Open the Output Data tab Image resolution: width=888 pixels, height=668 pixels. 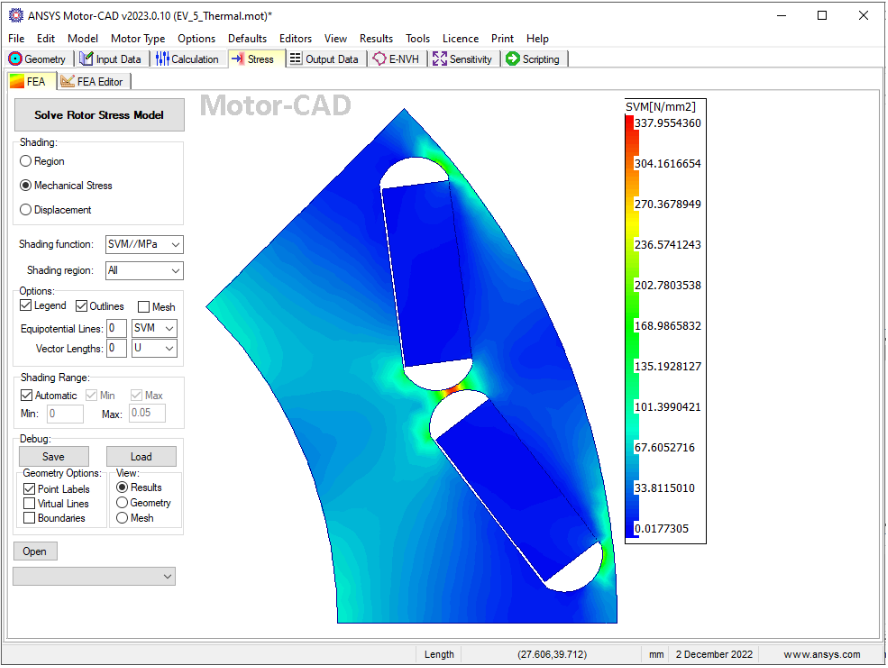[x=325, y=59]
